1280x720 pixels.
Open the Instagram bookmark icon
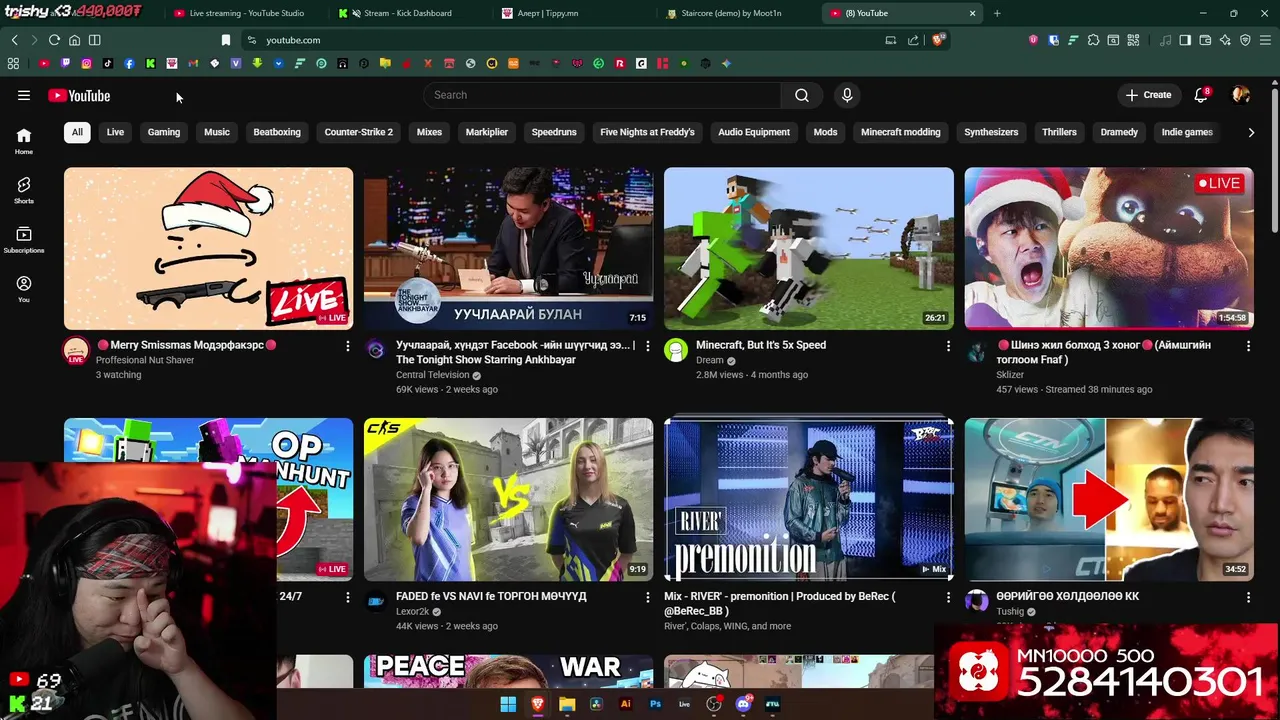(x=86, y=63)
